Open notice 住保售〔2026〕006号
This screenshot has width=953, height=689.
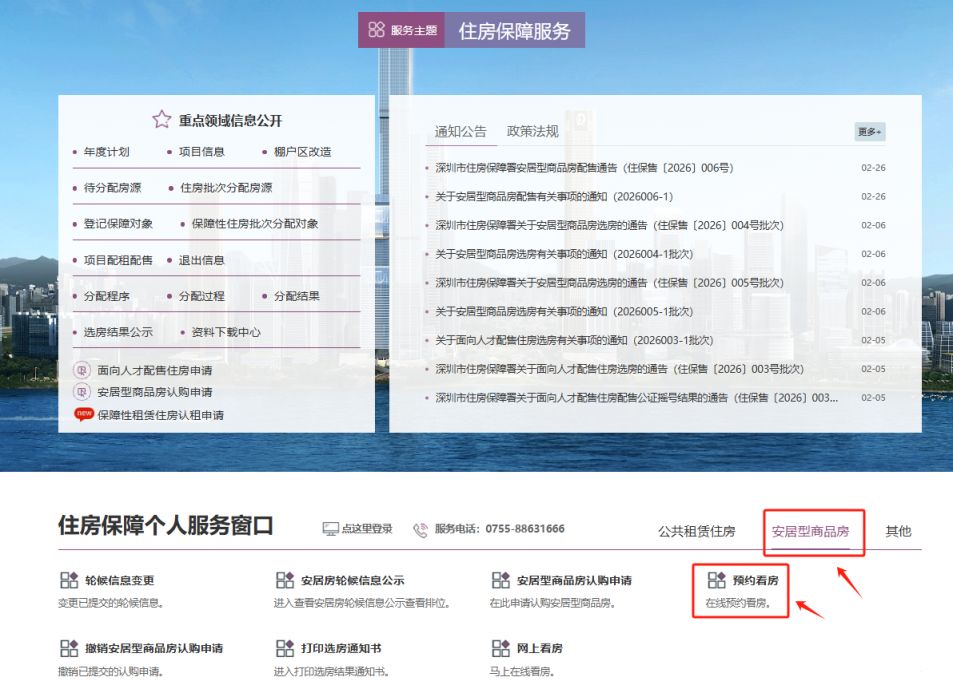click(x=585, y=168)
